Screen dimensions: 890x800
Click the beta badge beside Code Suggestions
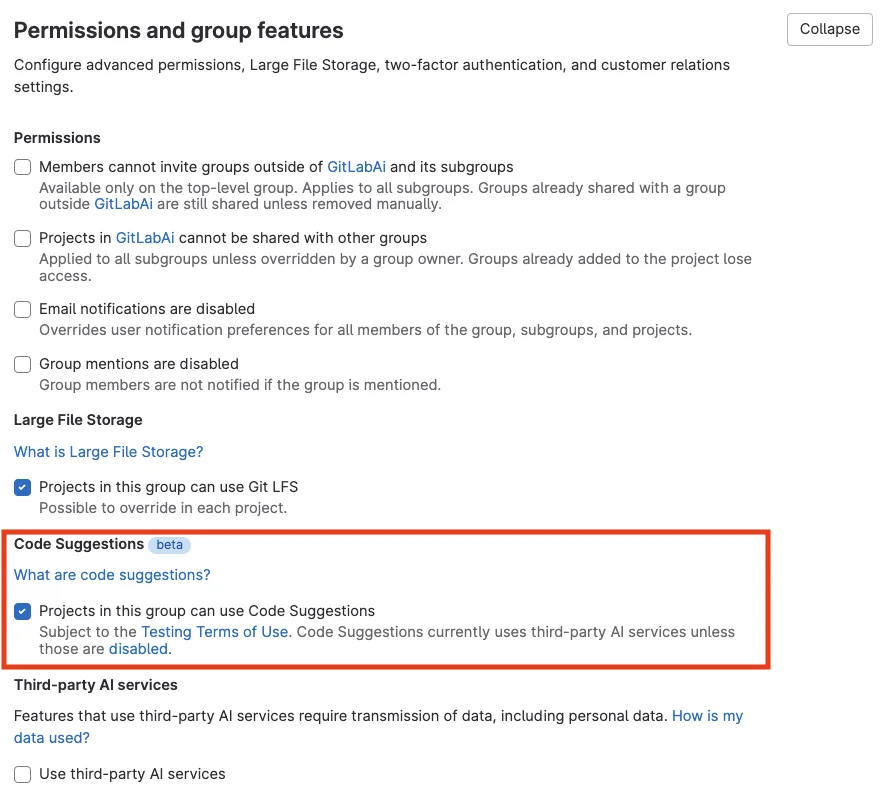[x=169, y=545]
